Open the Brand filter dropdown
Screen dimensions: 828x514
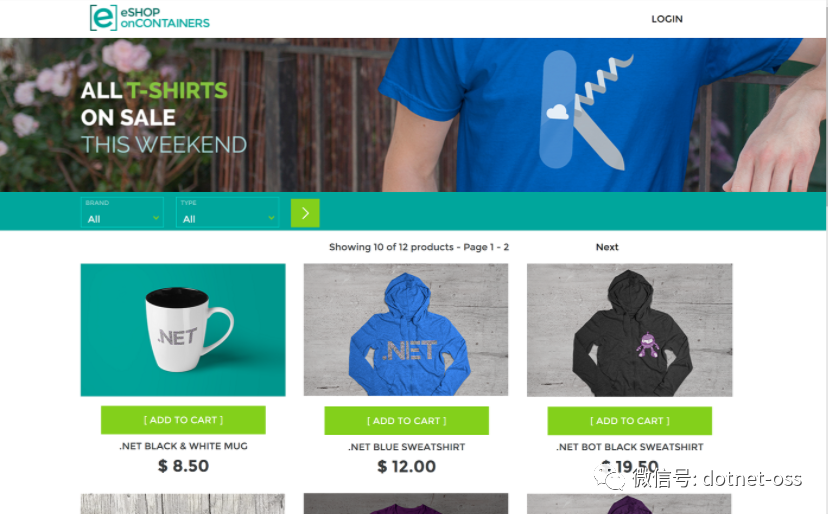point(122,212)
